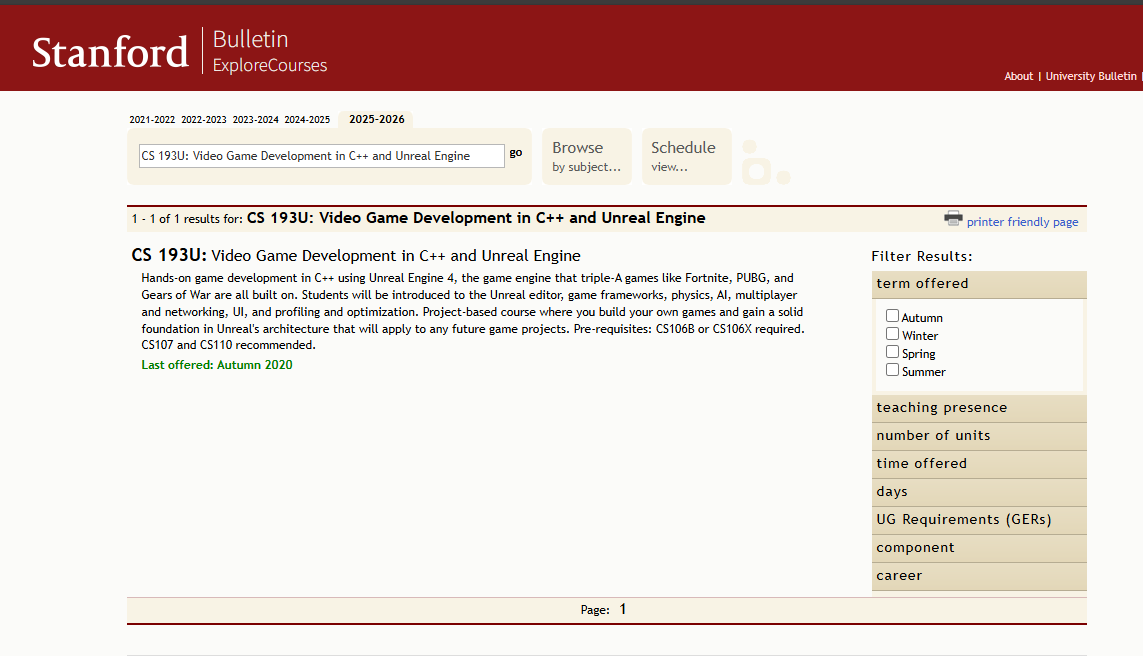Go to results page 1
Screen dimensions: 1143x656
point(623,609)
